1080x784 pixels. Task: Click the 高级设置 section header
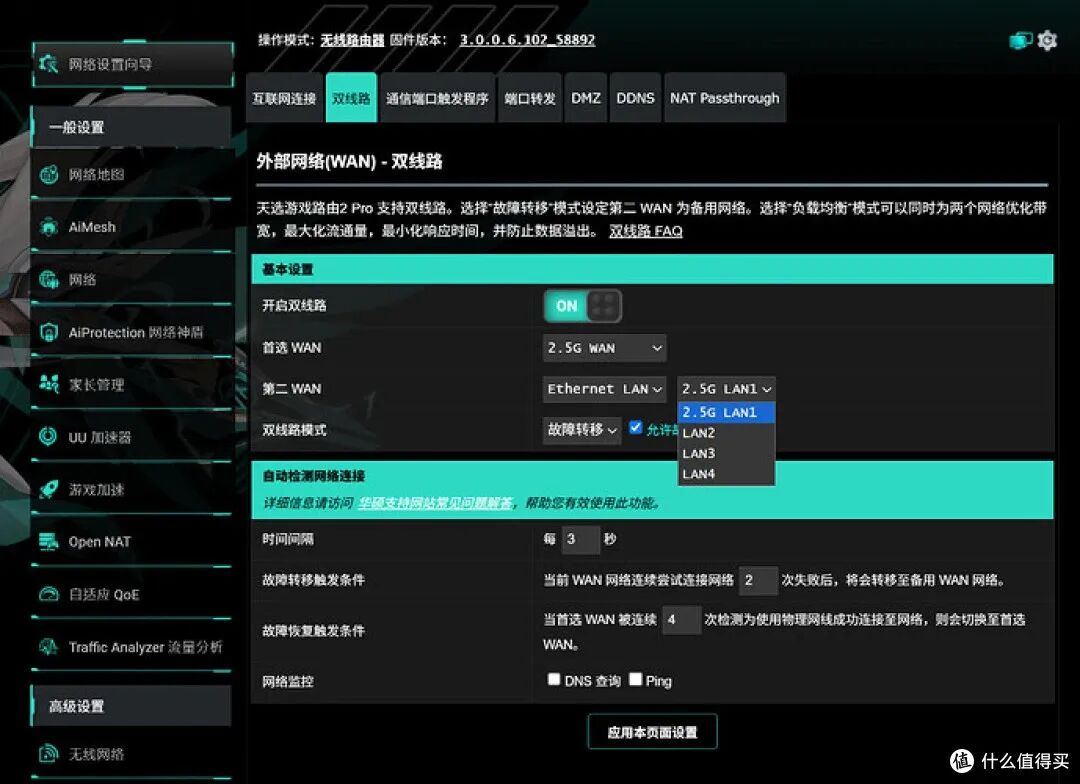pos(131,706)
